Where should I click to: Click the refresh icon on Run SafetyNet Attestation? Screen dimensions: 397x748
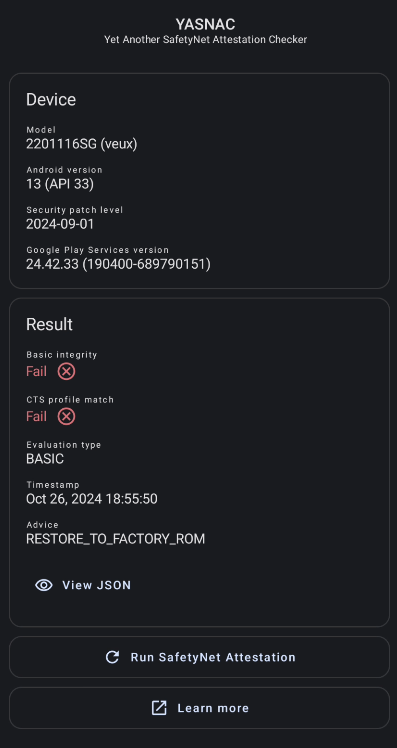coord(112,657)
